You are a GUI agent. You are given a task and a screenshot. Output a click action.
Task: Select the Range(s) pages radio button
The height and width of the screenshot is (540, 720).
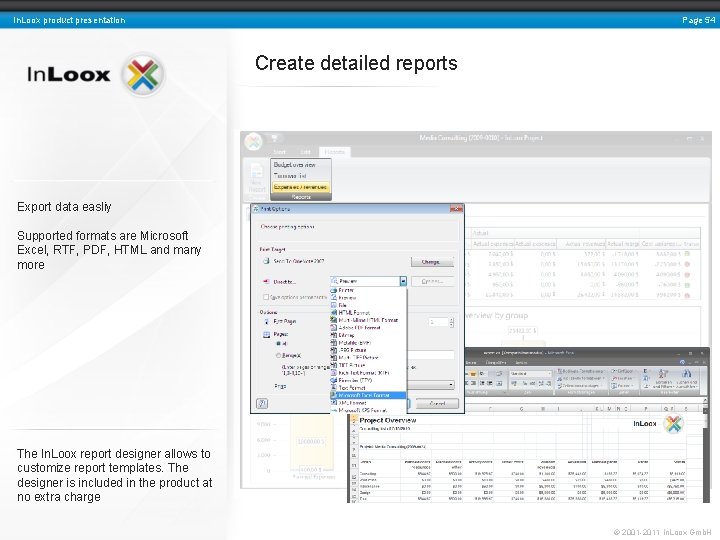278,355
